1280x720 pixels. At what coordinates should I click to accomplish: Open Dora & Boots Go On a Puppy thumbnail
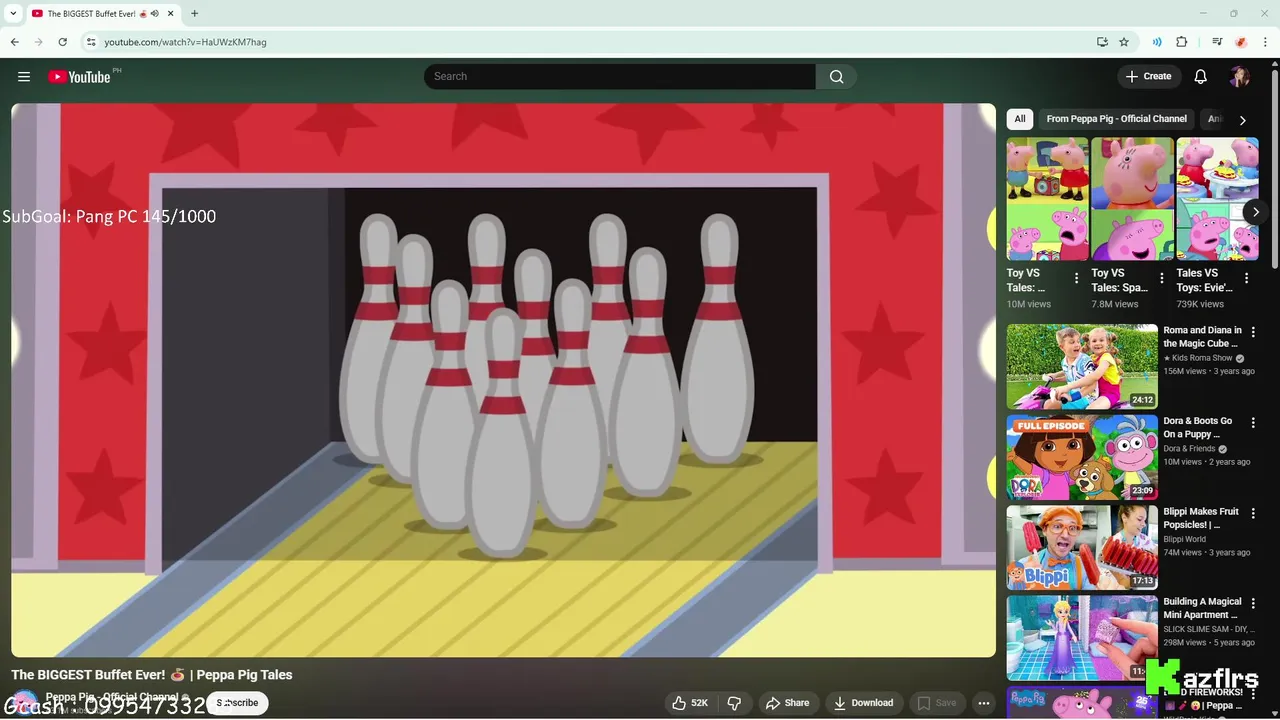pyautogui.click(x=1082, y=457)
